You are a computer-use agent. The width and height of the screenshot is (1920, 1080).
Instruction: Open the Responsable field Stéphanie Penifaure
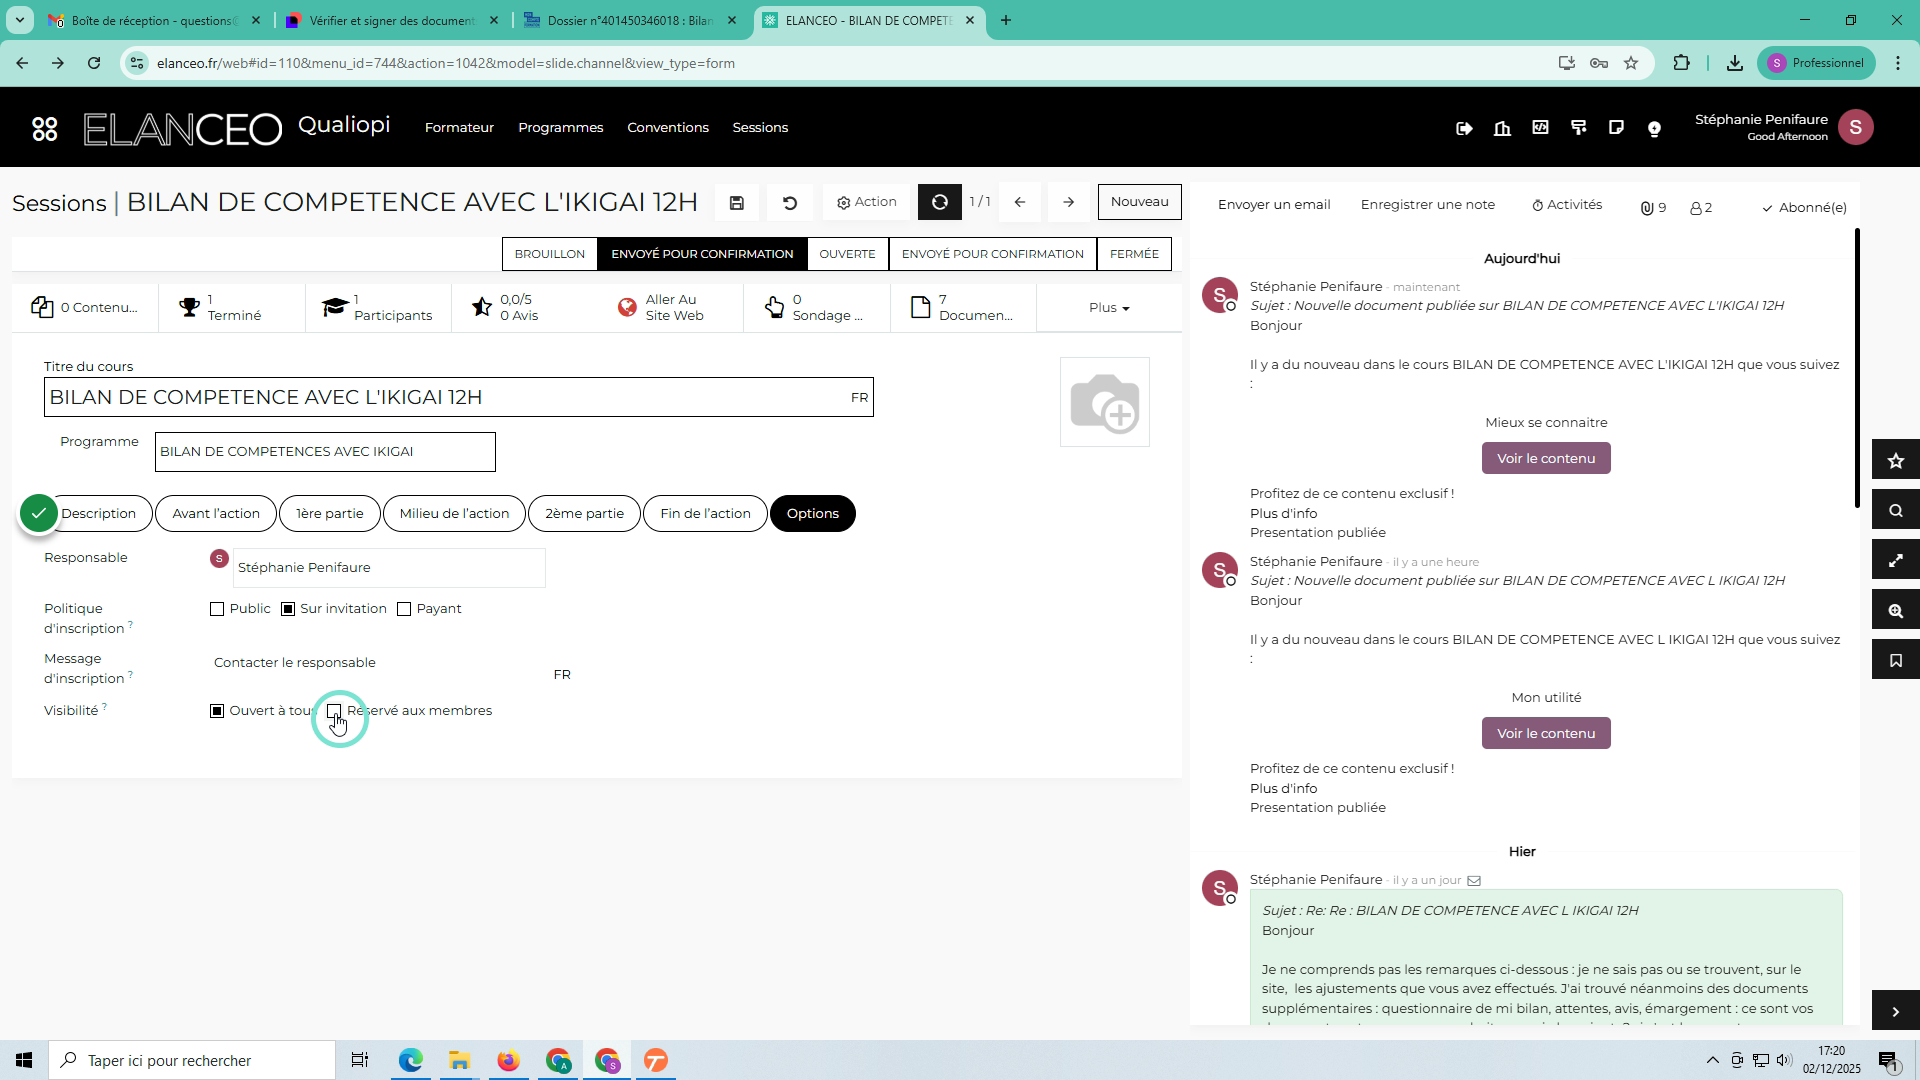point(389,568)
